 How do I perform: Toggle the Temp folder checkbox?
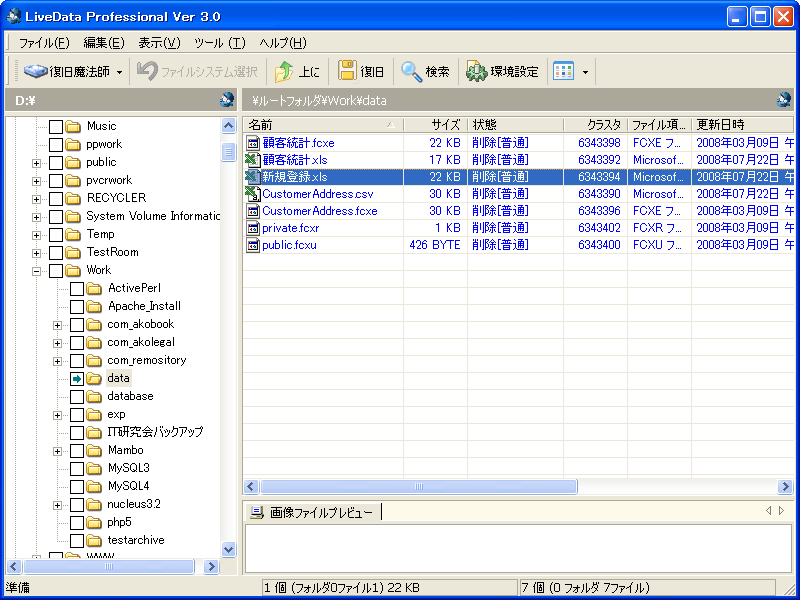(x=56, y=234)
